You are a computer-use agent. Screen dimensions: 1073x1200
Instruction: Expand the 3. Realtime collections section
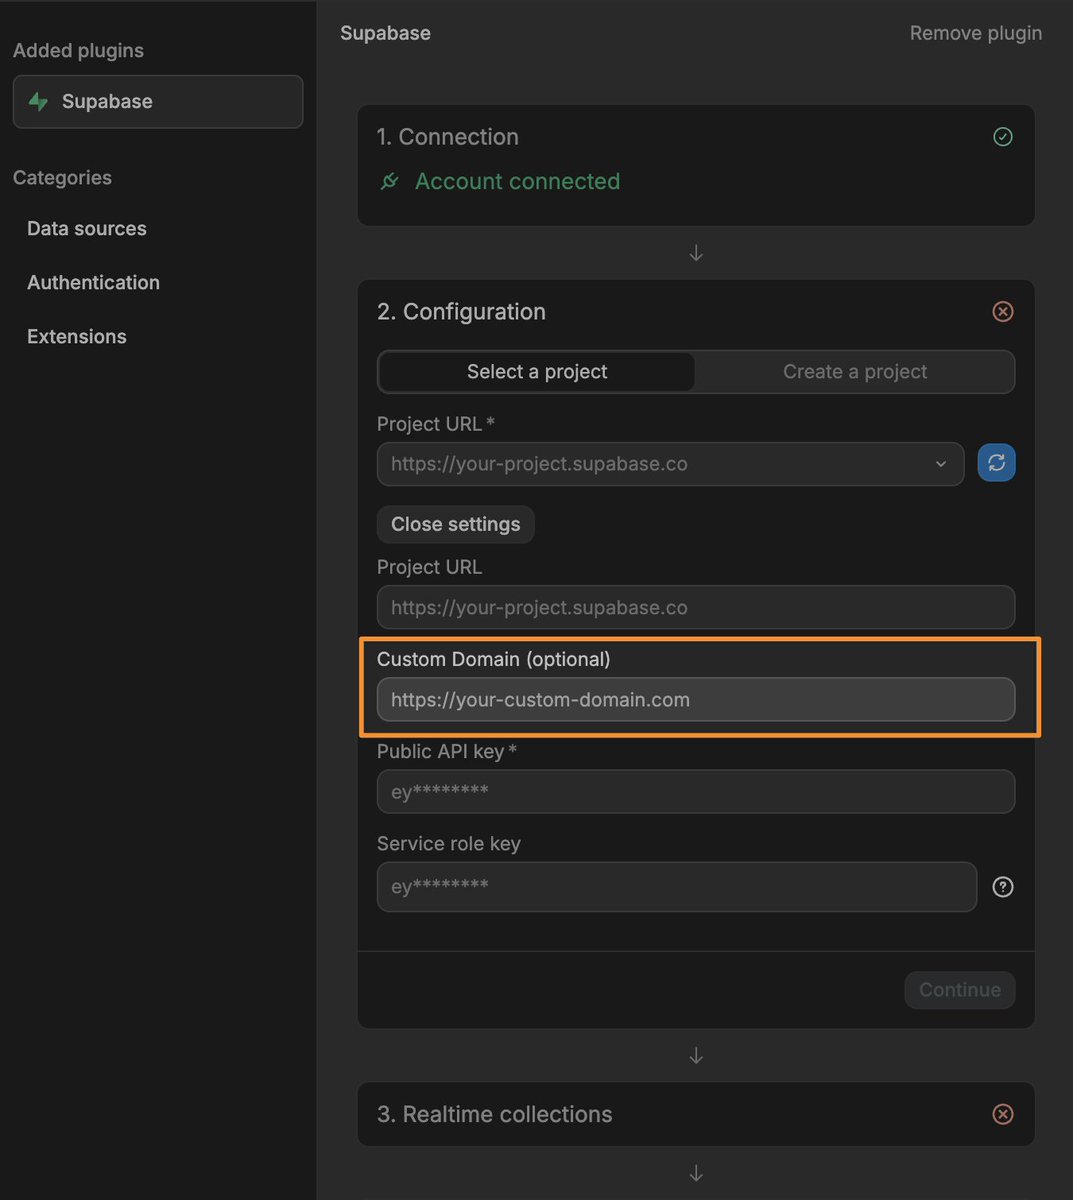[696, 1114]
